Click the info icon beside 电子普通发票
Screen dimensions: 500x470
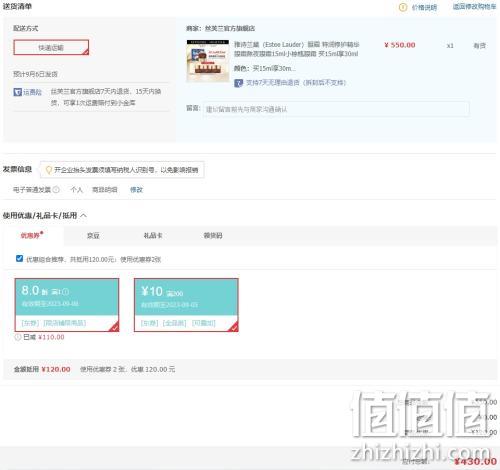56,190
